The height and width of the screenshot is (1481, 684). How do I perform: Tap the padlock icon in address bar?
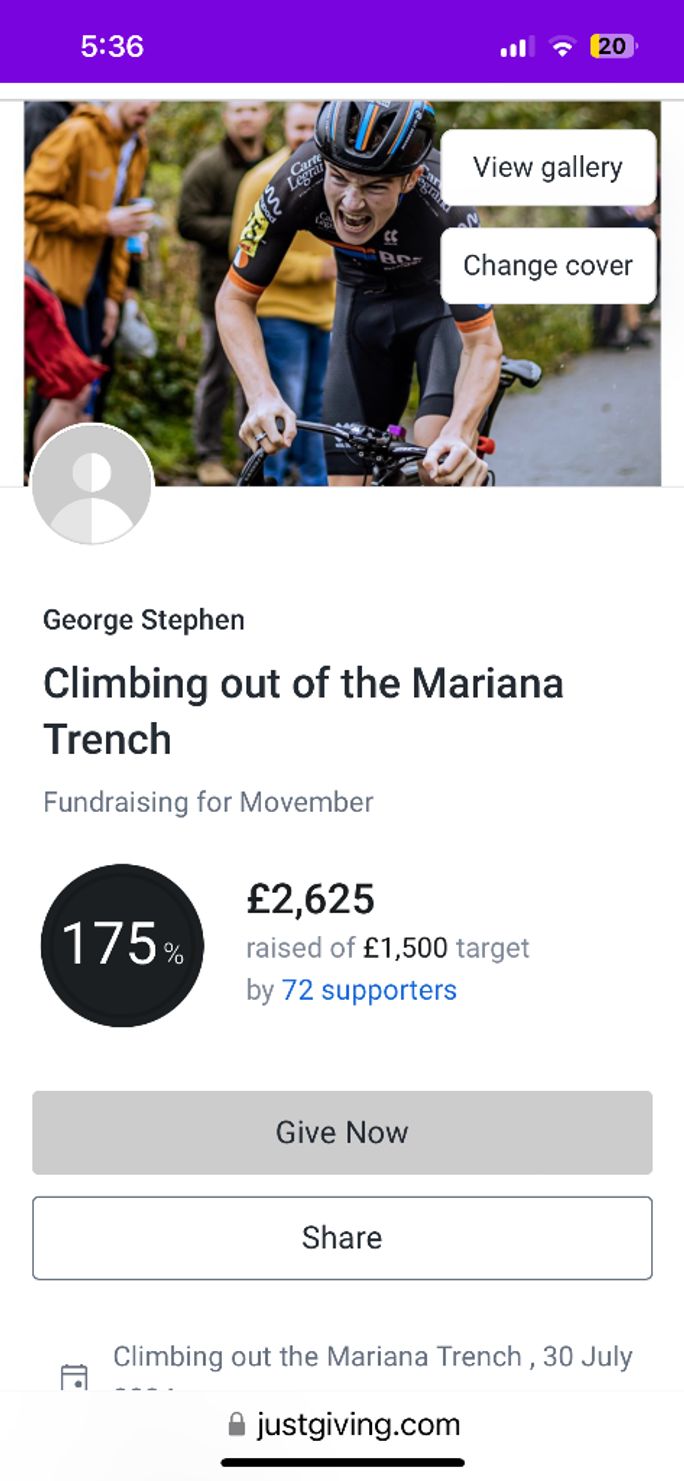[237, 1424]
